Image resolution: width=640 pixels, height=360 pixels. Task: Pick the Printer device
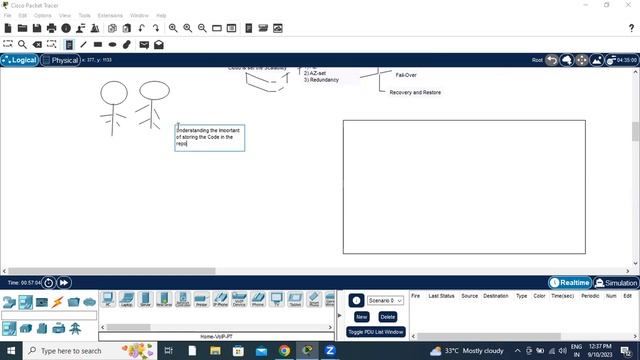tap(202, 299)
